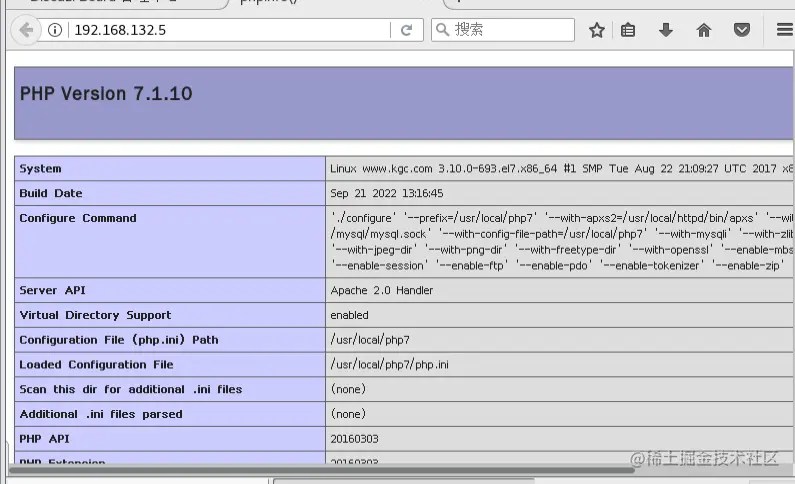This screenshot has height=484, width=795.
Task: Focus the address bar showing 192.168.132.5
Action: point(228,30)
